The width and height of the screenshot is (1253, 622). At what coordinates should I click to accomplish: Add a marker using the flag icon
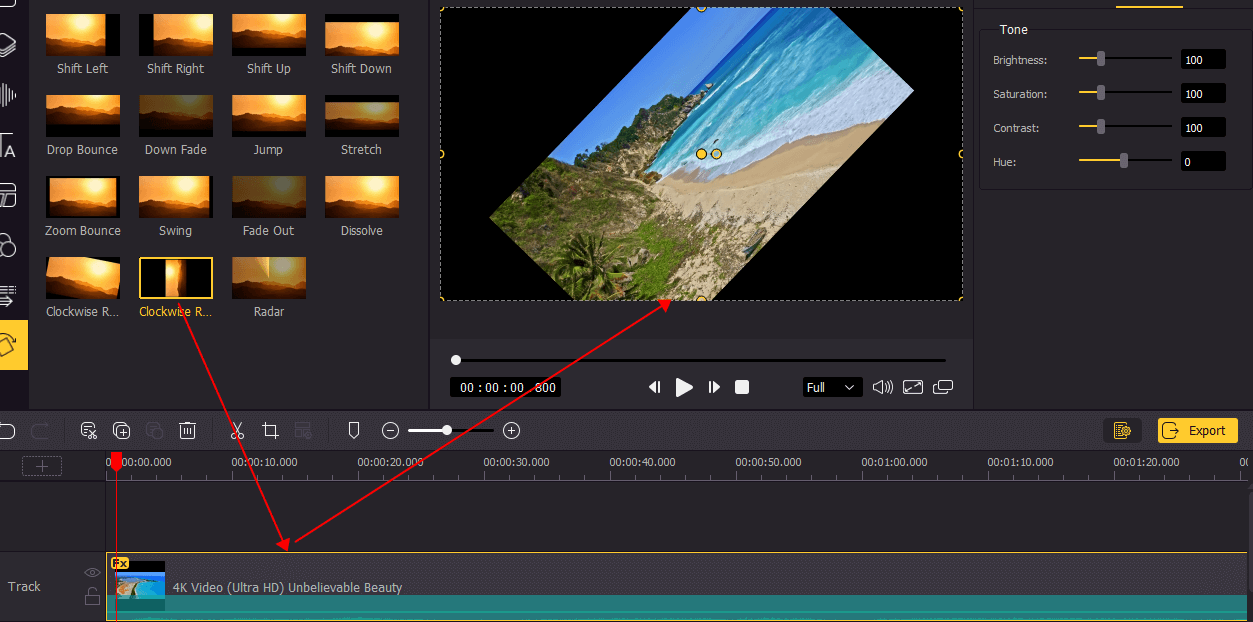tap(353, 430)
